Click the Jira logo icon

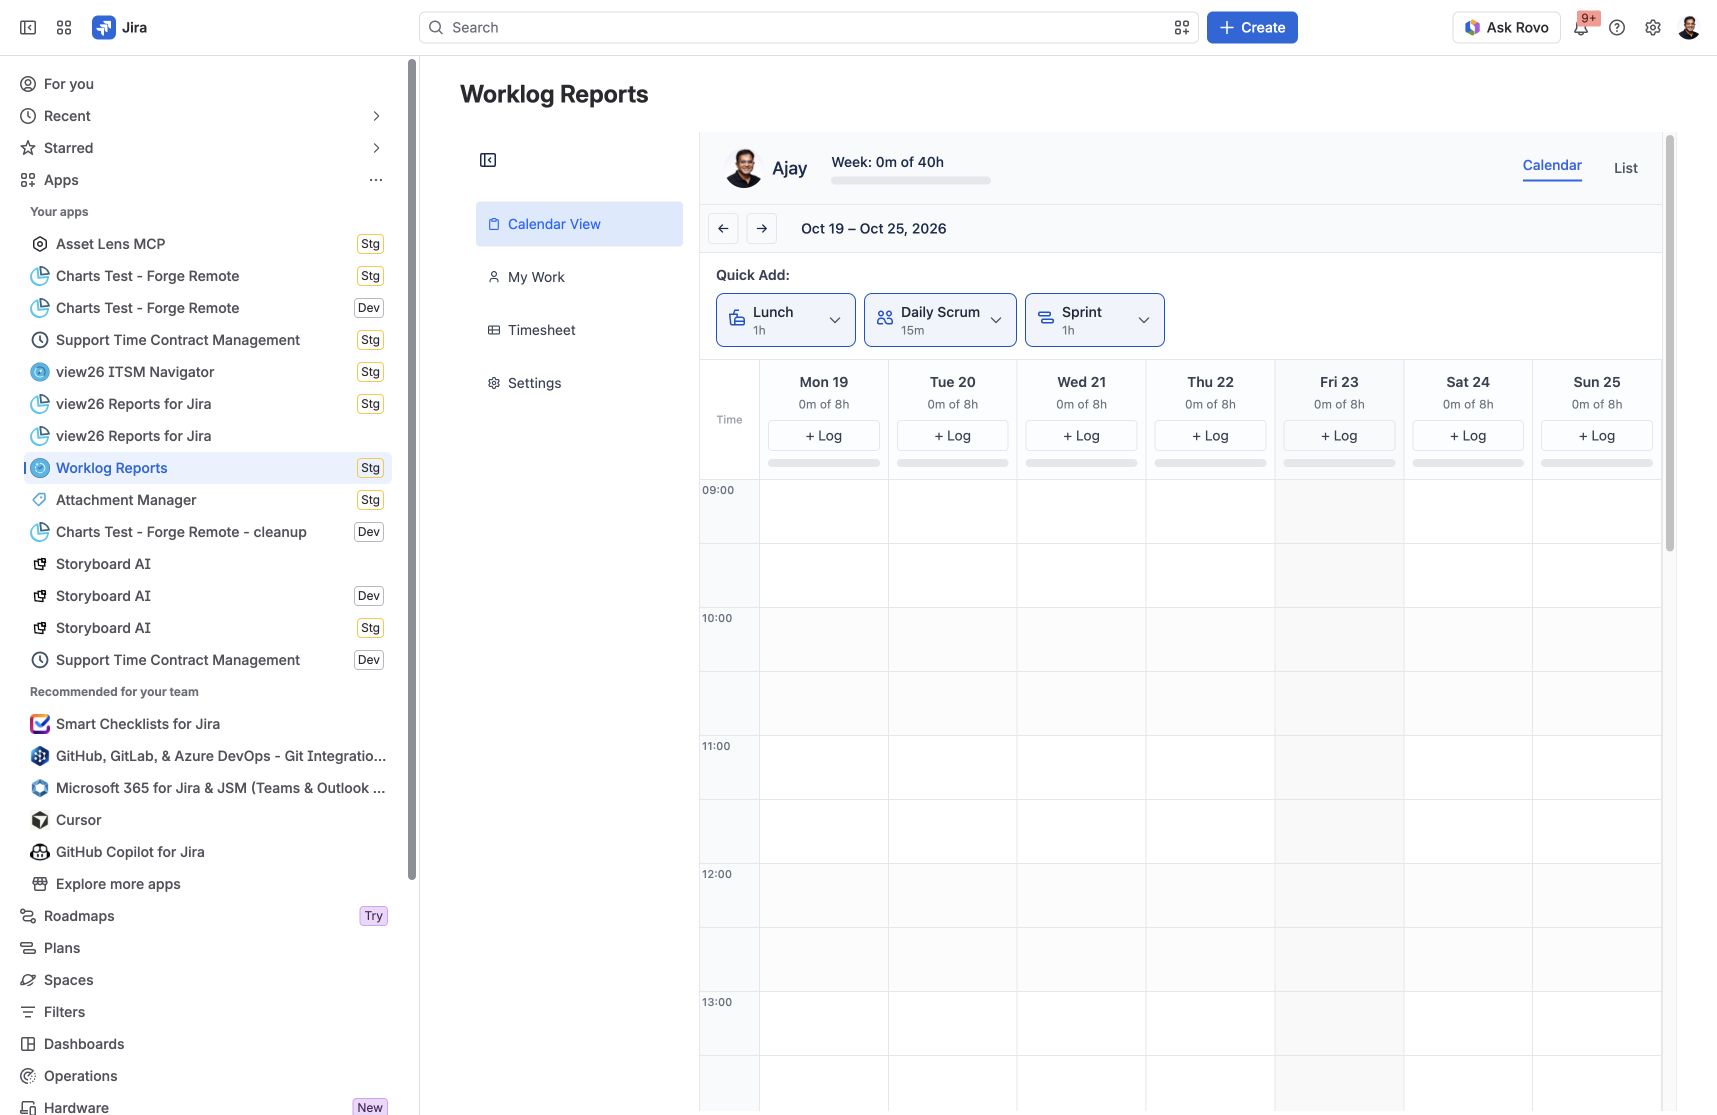(x=104, y=28)
